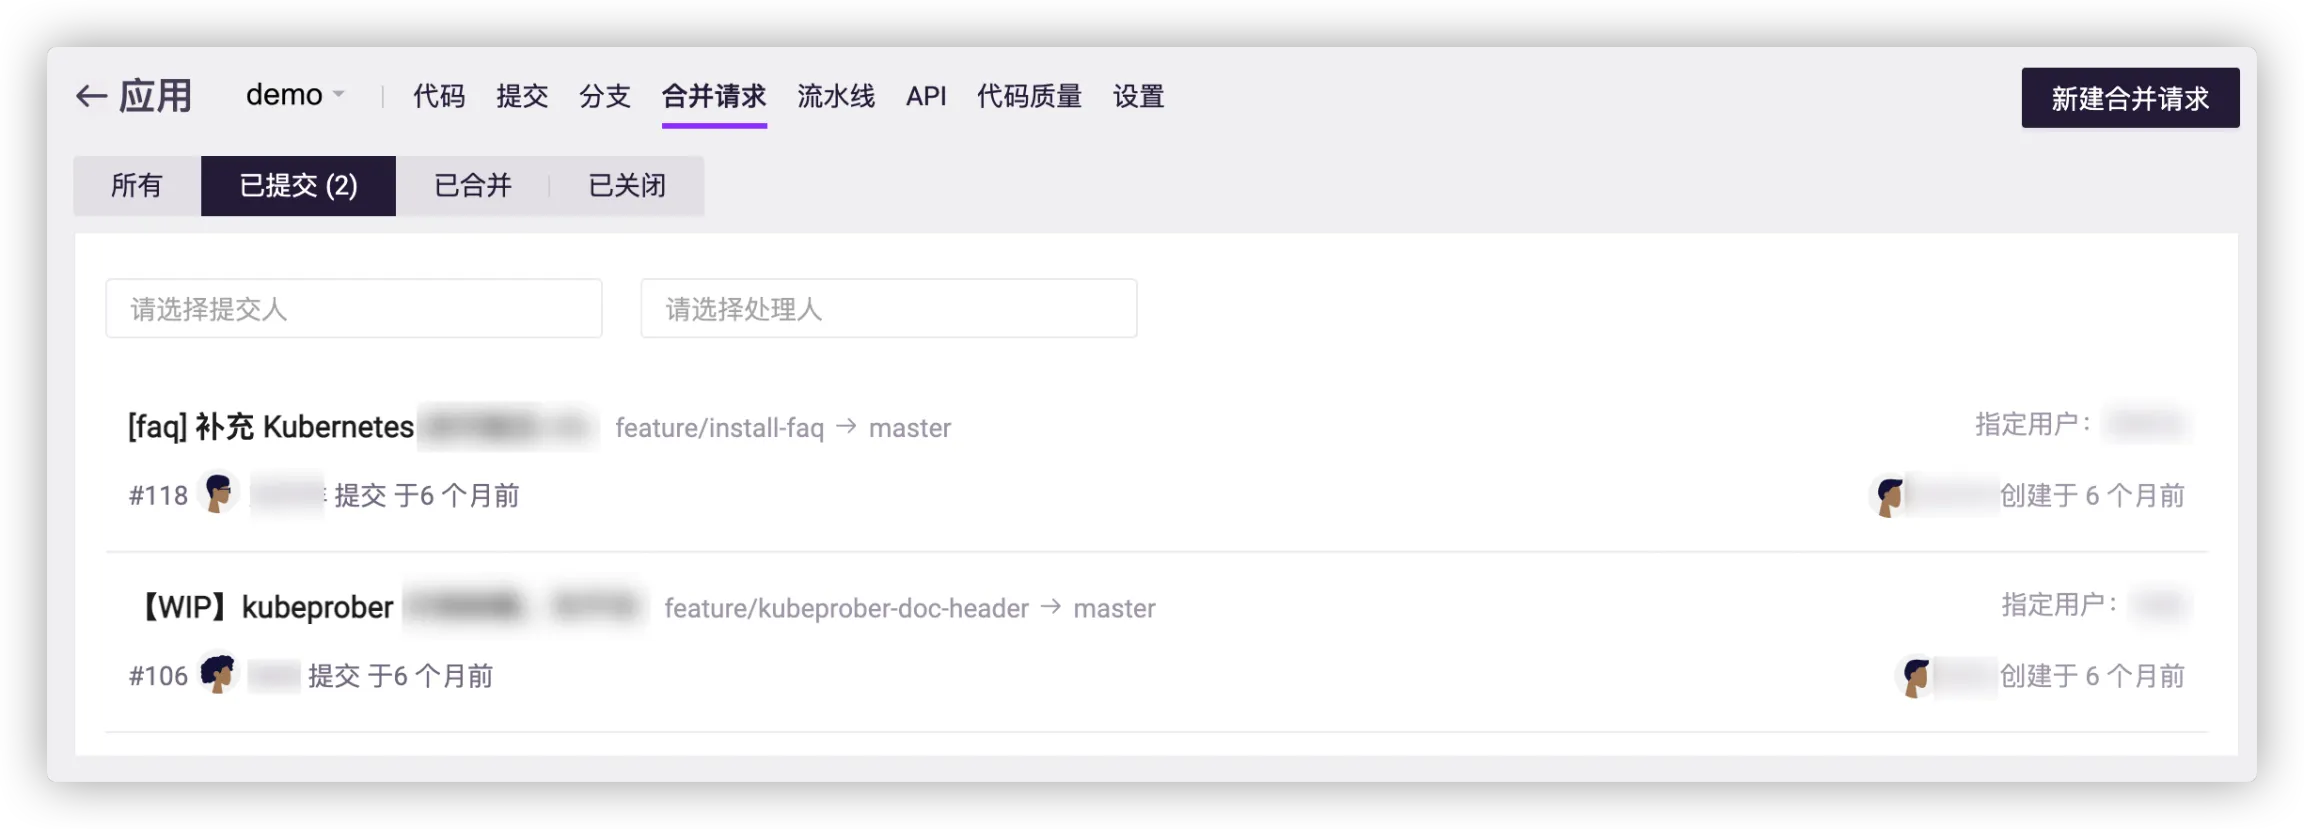The width and height of the screenshot is (2304, 829).
Task: Select the API tab
Action: tap(925, 97)
